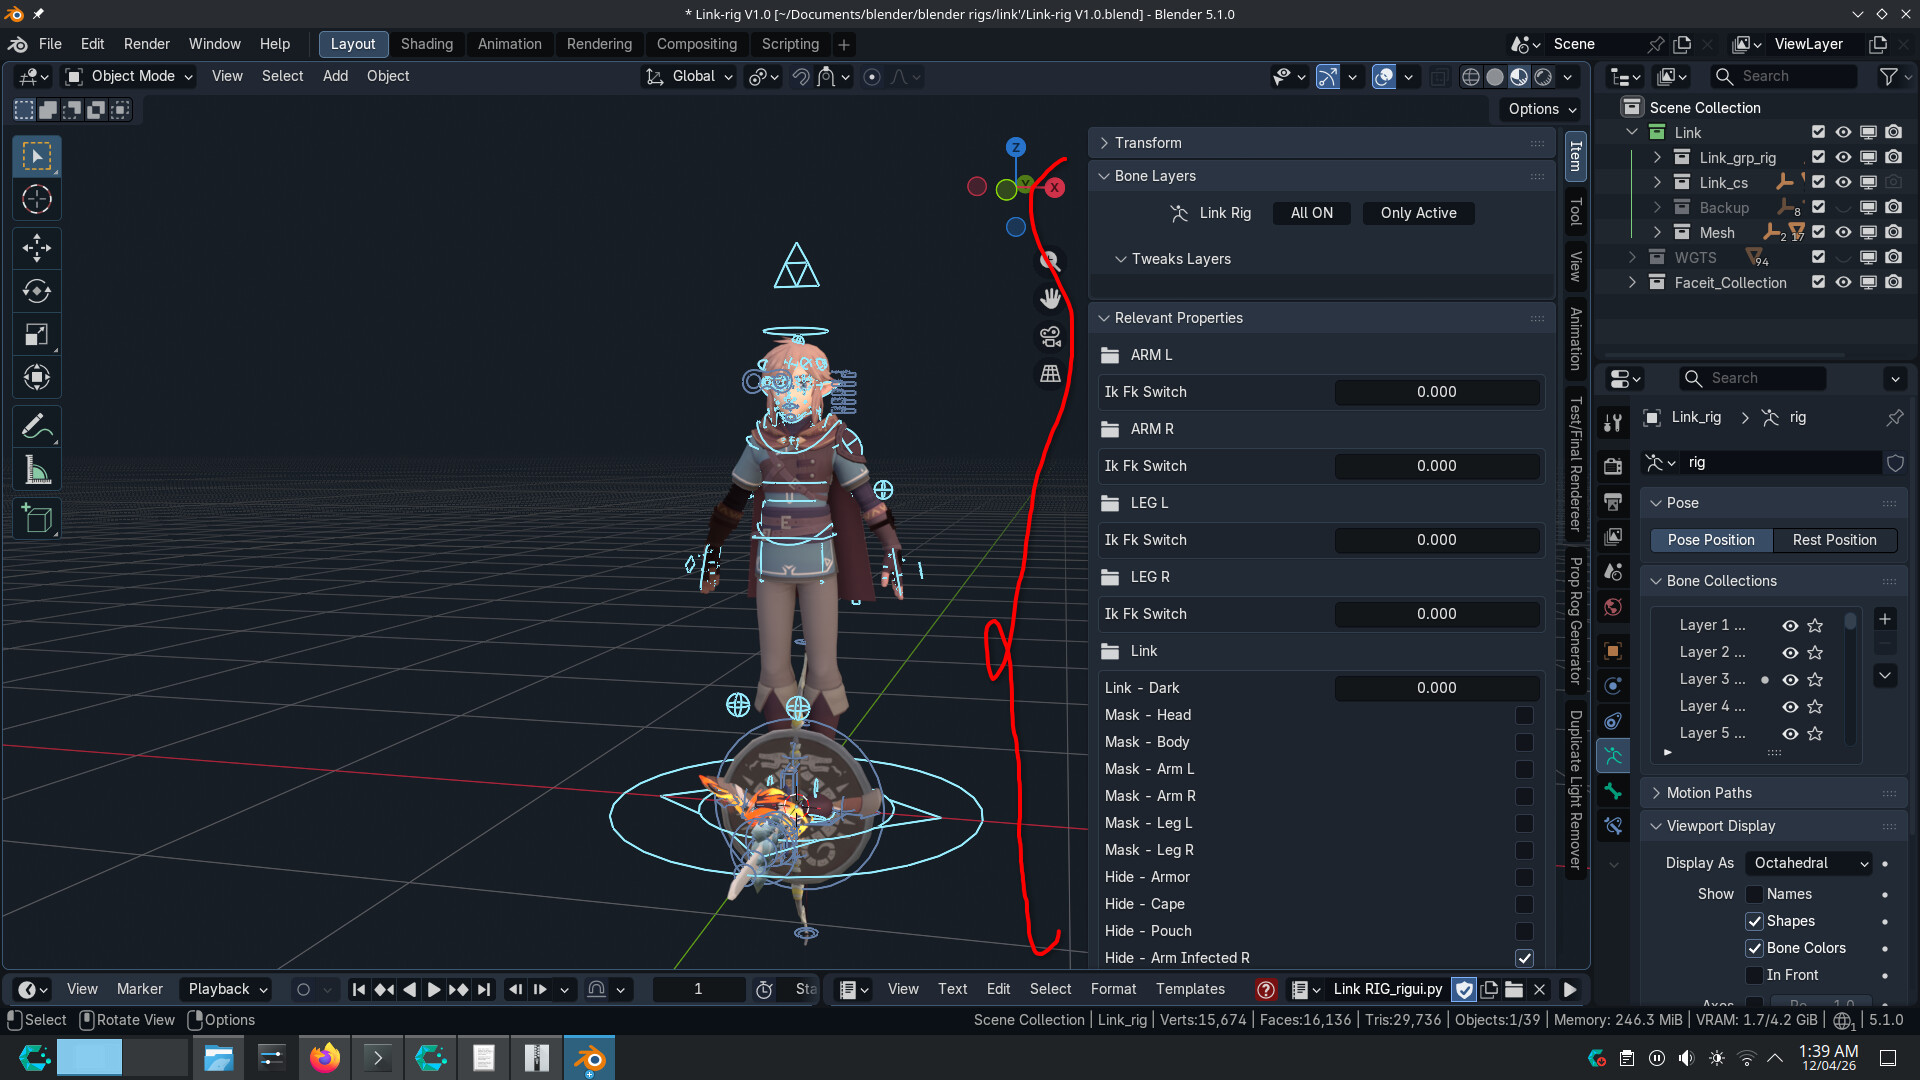
Task: Jump to timeline start frame
Action: pyautogui.click(x=359, y=990)
